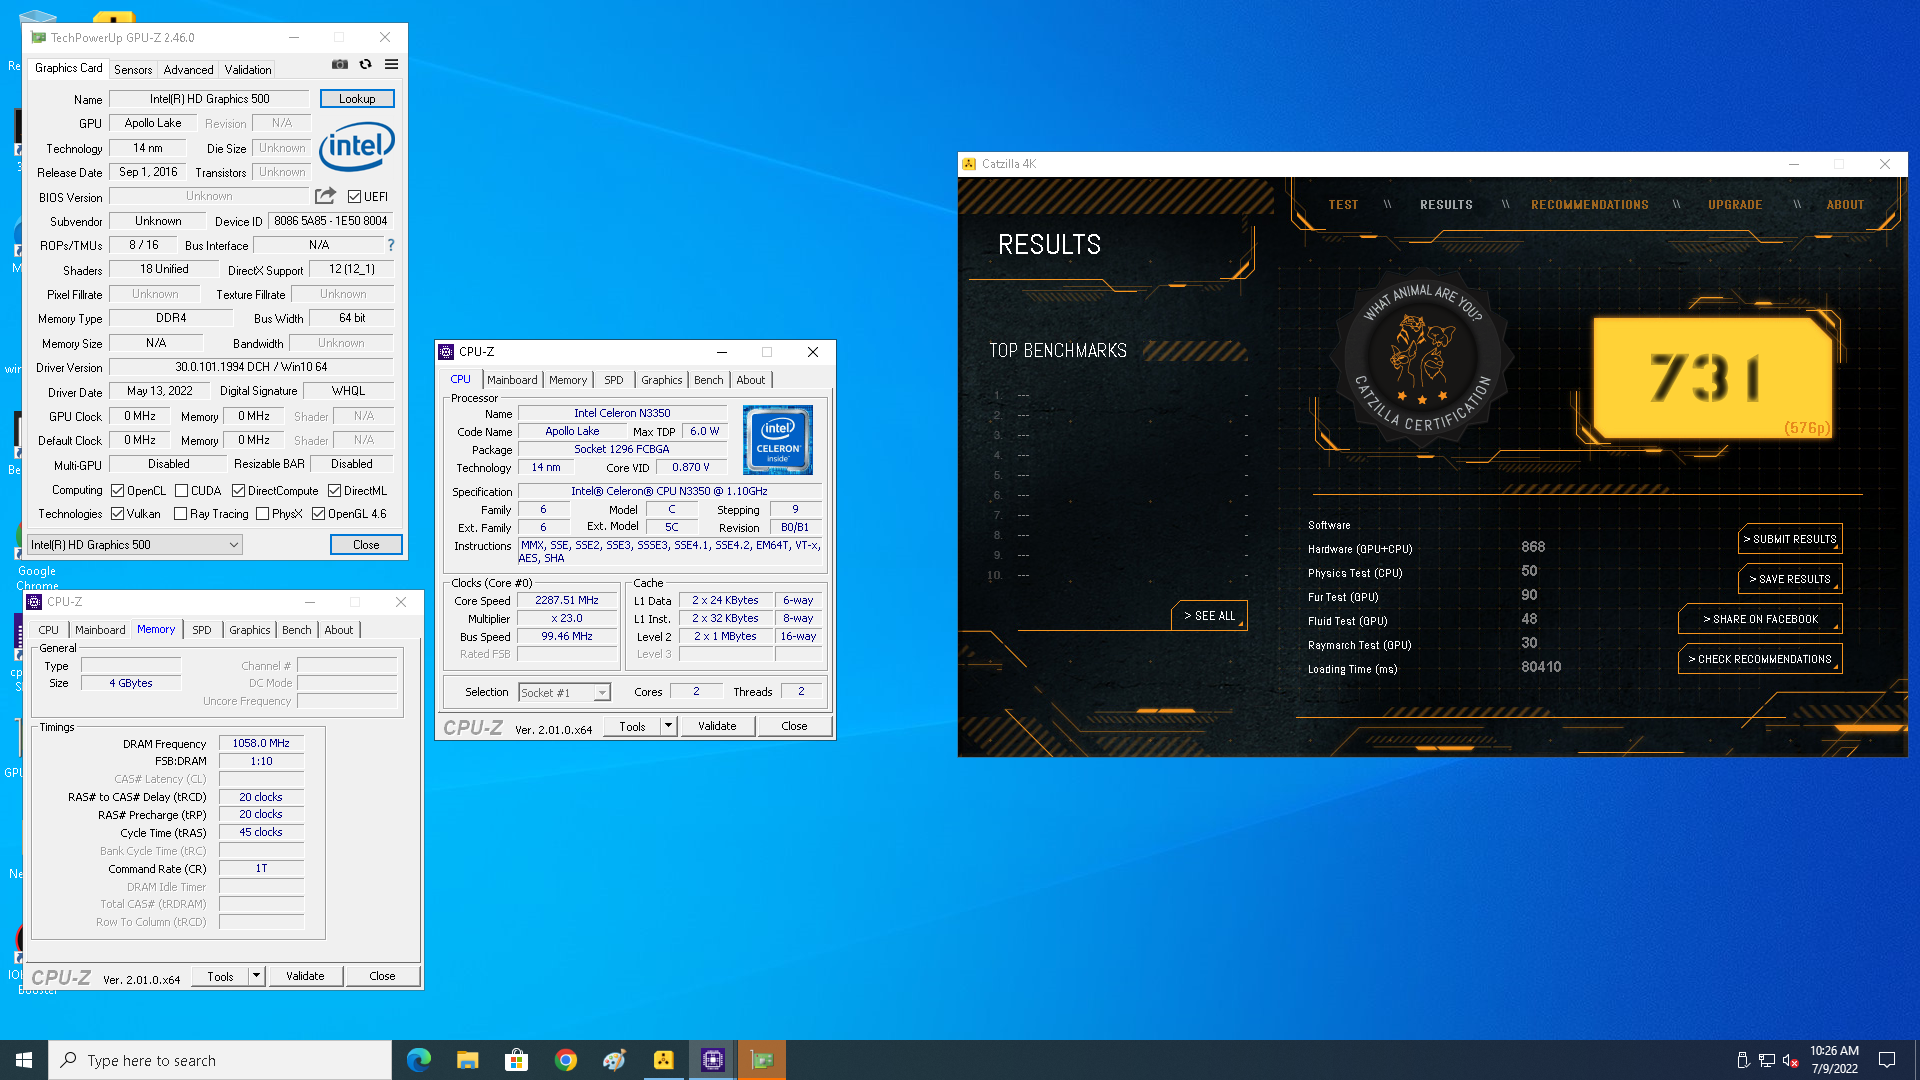Open Microsoft Store from the taskbar

click(x=517, y=1060)
